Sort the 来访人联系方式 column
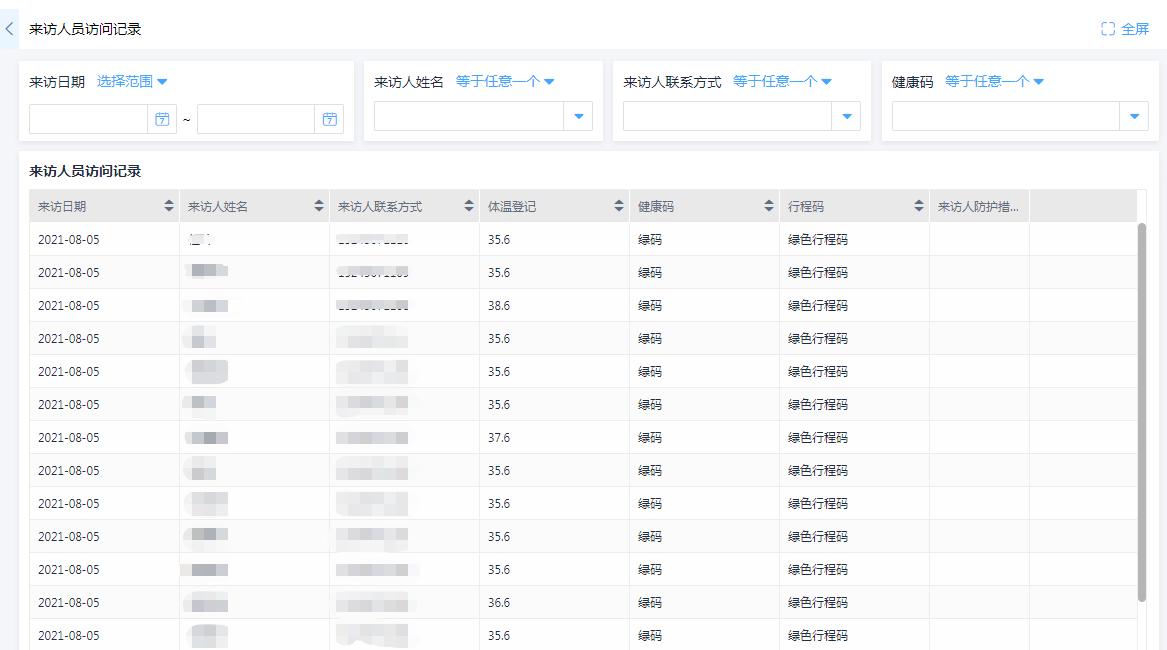This screenshot has width=1167, height=650. tap(467, 204)
